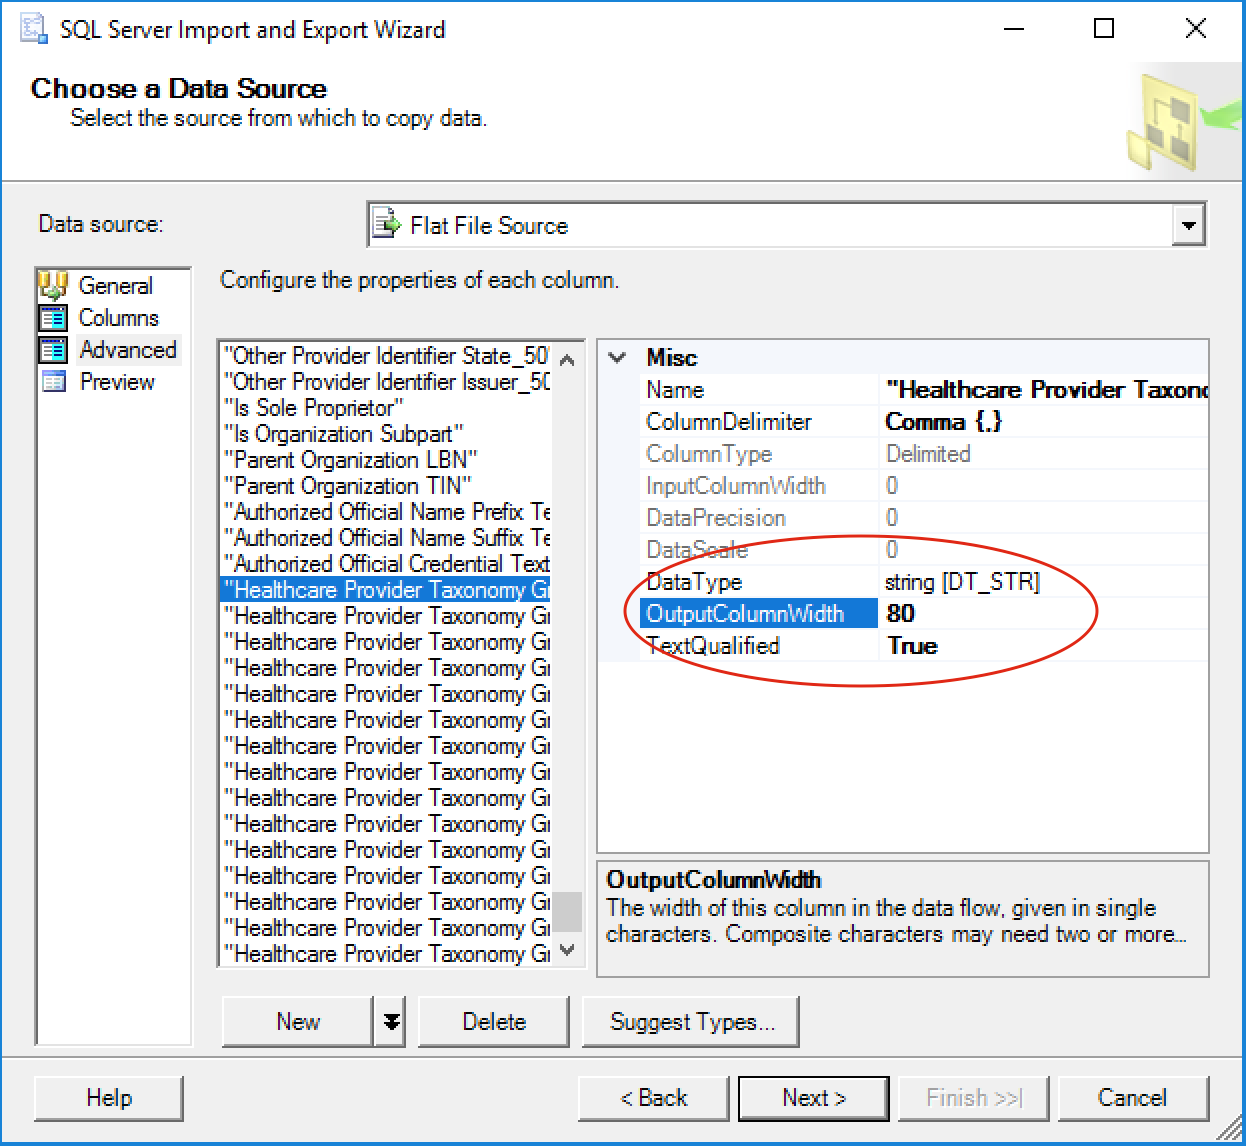Click the column list scroll-down arrow
Screen dimensions: 1246x1146
pyautogui.click(x=567, y=951)
